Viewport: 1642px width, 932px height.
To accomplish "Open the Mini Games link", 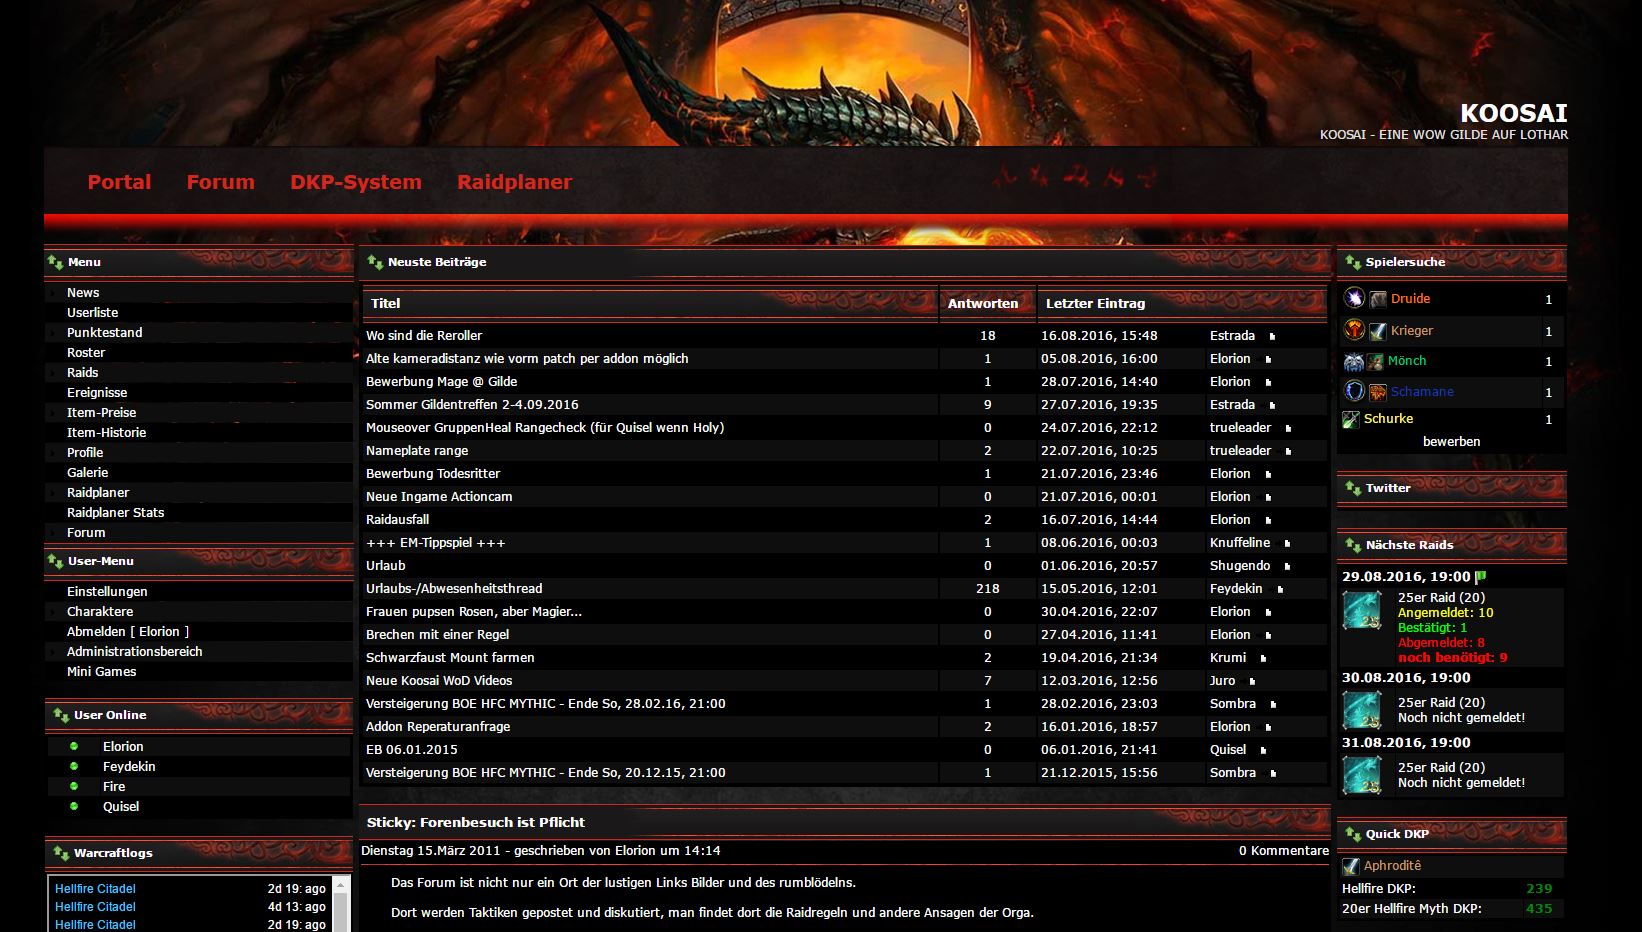I will 102,672.
